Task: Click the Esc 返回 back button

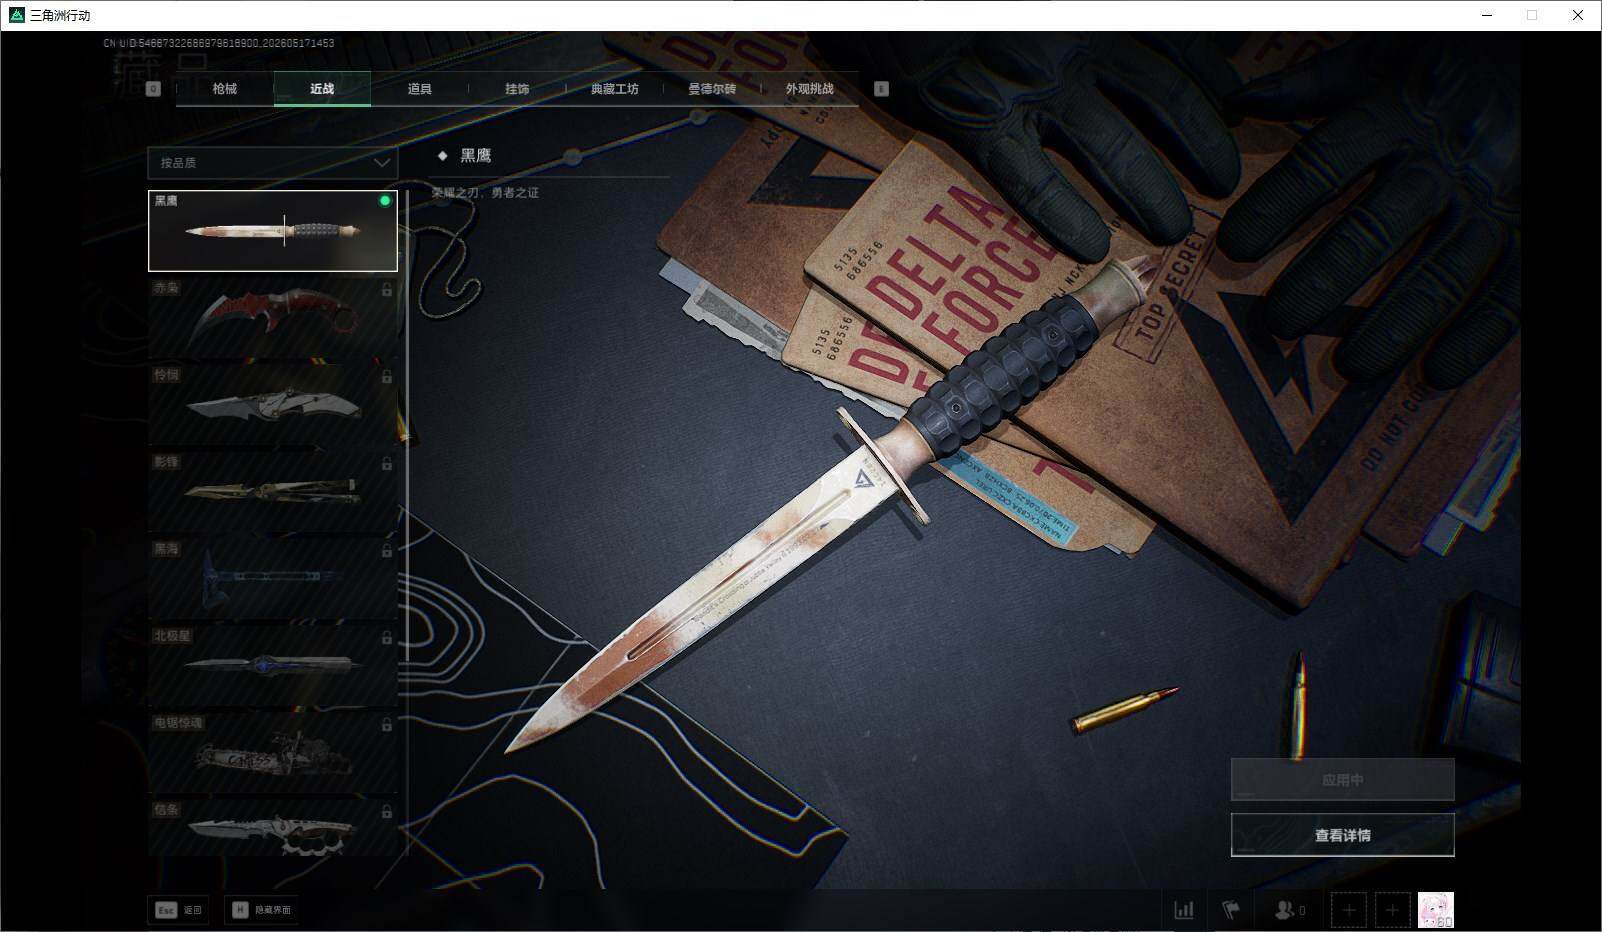Action: pyautogui.click(x=178, y=910)
